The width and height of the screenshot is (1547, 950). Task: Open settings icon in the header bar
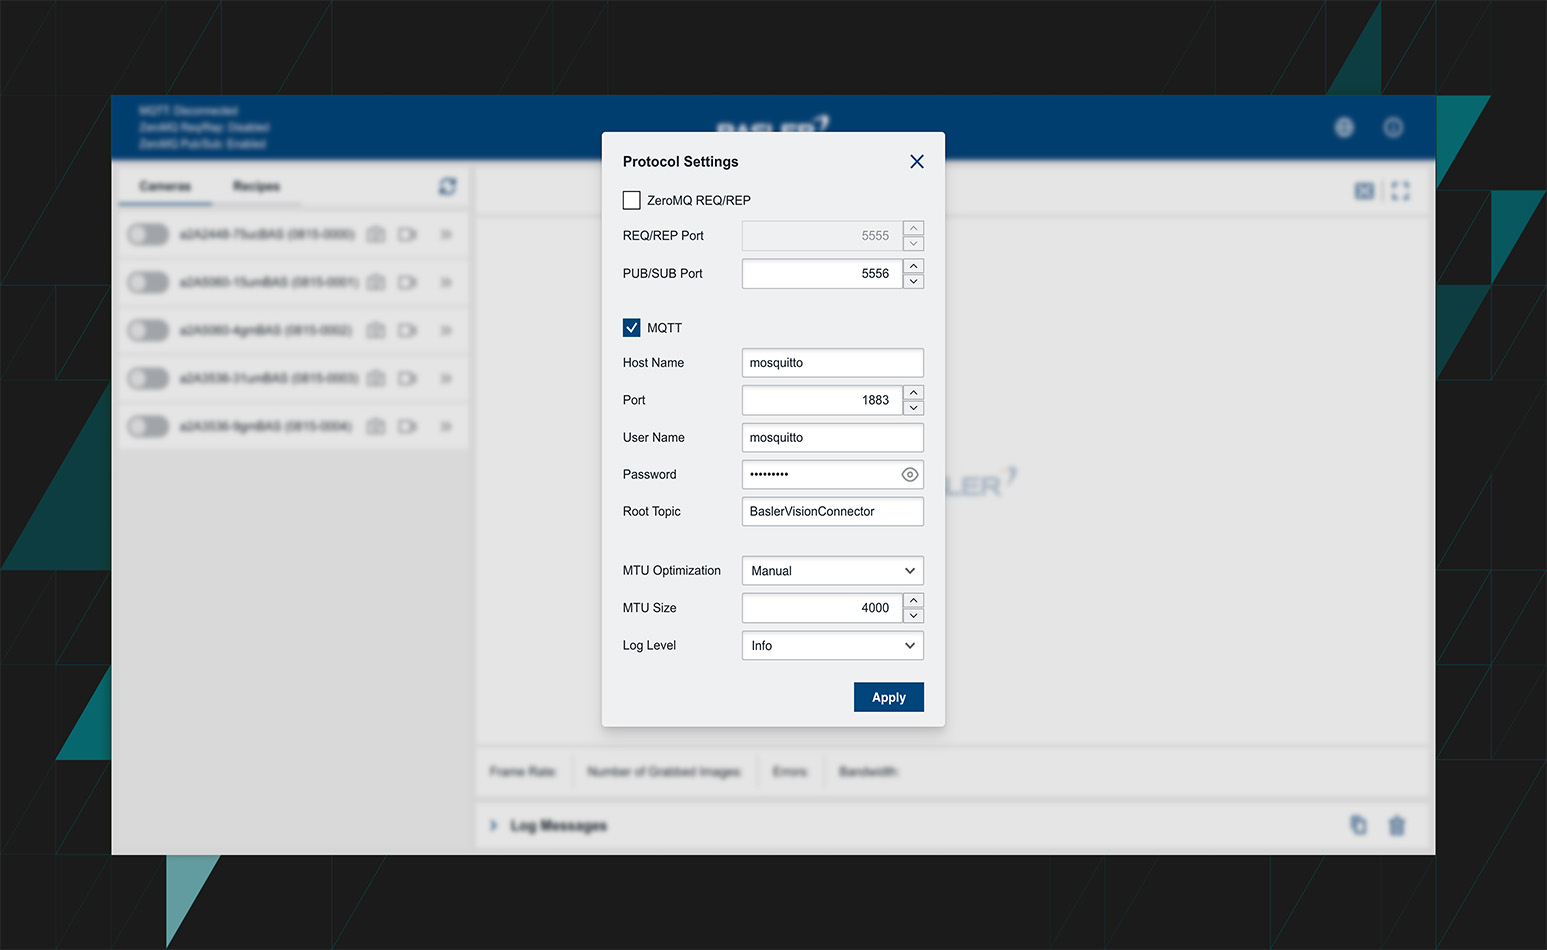[x=1344, y=127]
